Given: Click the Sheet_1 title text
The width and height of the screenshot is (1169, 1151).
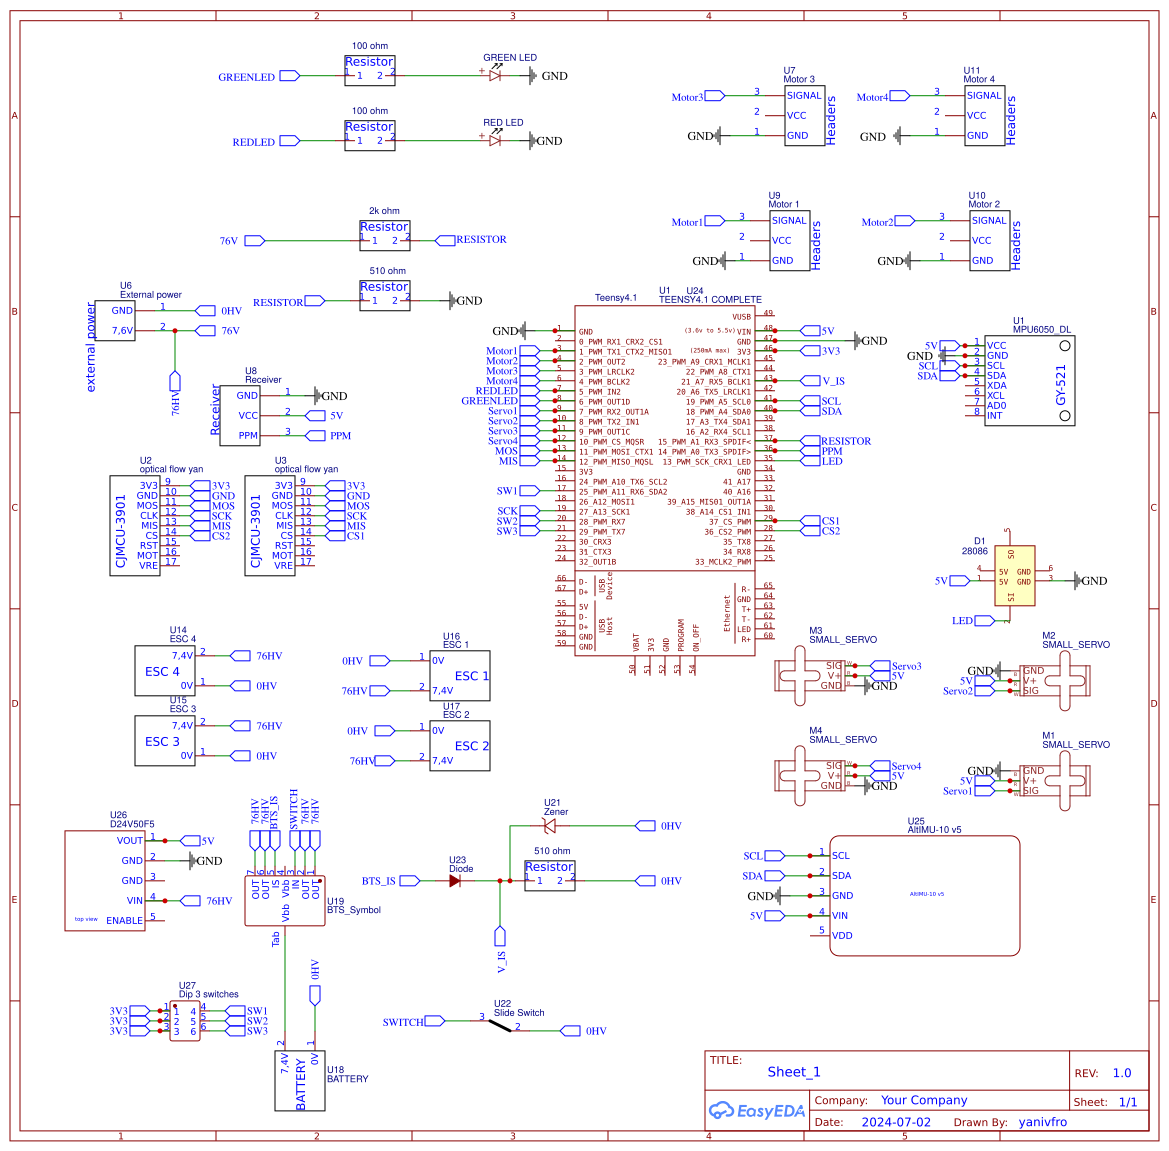Looking at the screenshot, I should pos(793,1071).
